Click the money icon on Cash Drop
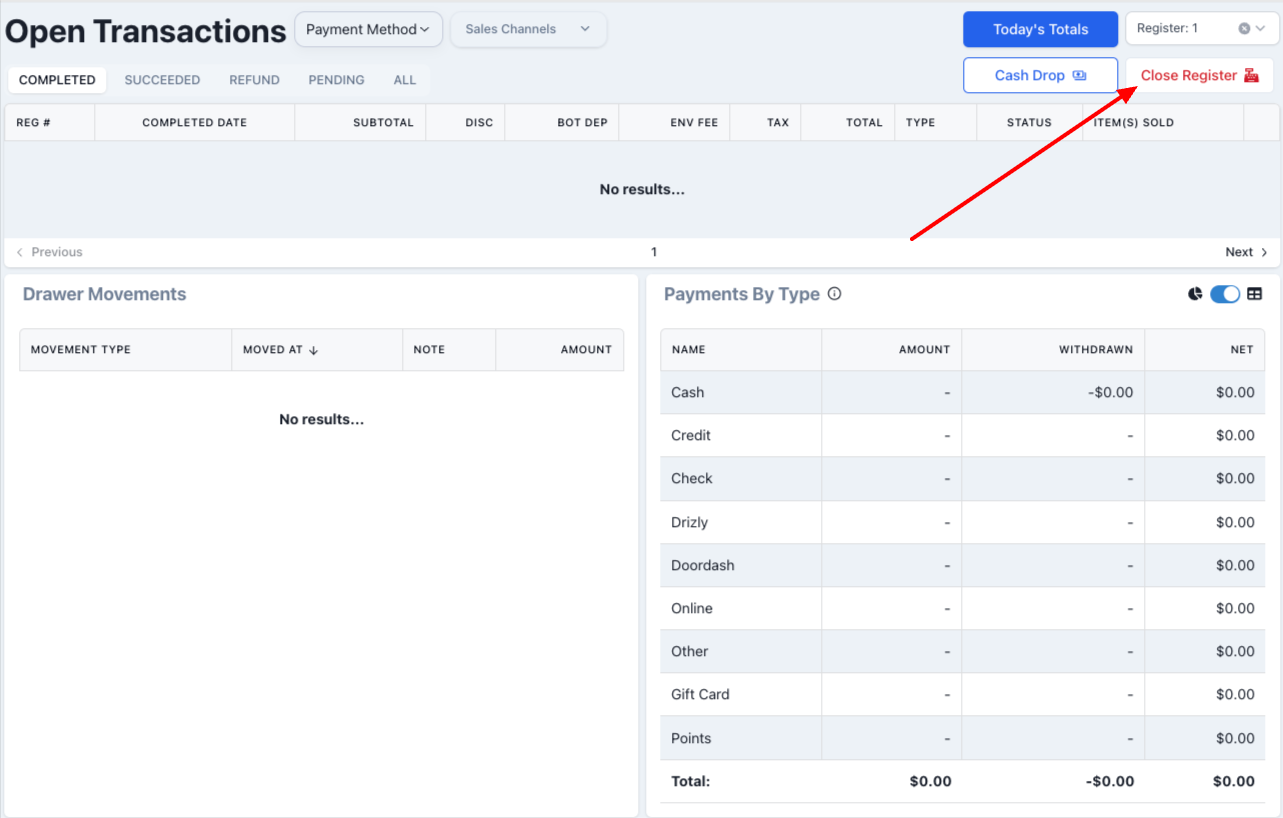Image resolution: width=1283 pixels, height=818 pixels. (x=1079, y=76)
